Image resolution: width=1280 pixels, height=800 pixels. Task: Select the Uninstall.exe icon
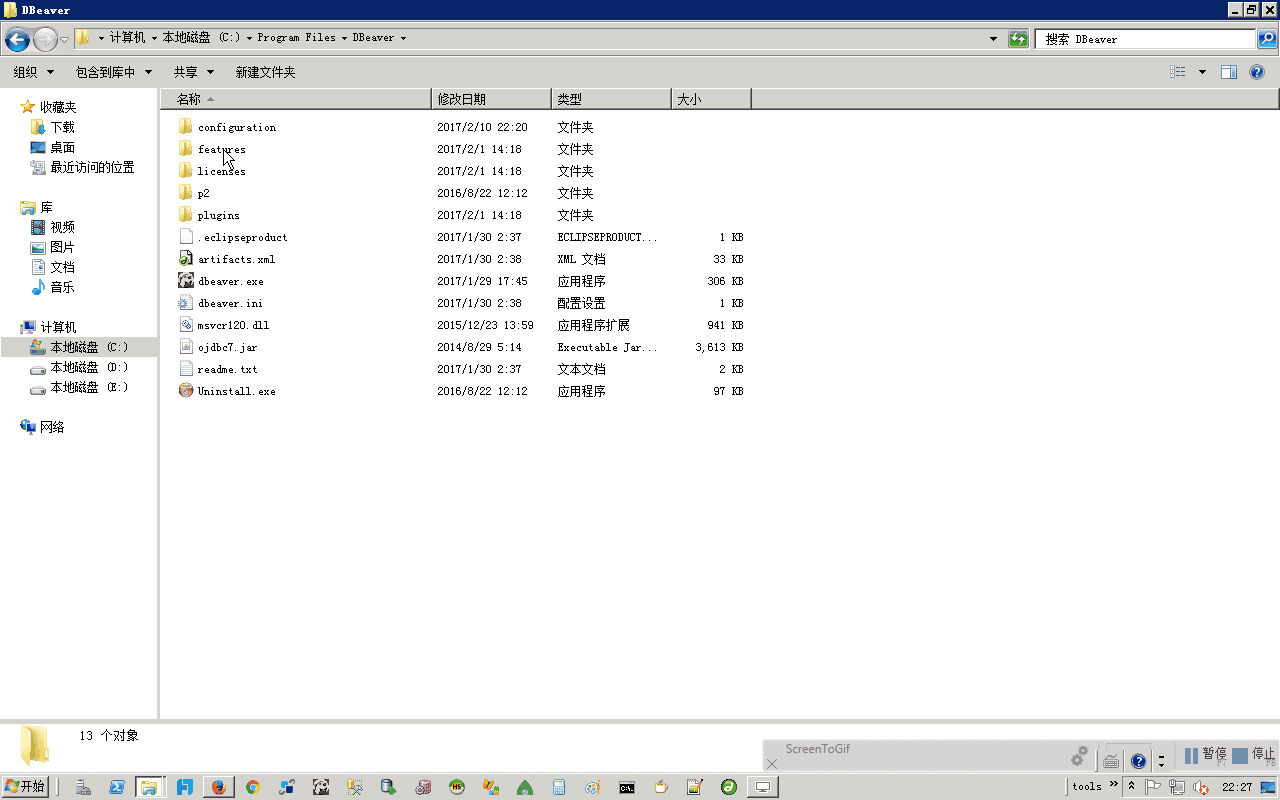186,391
